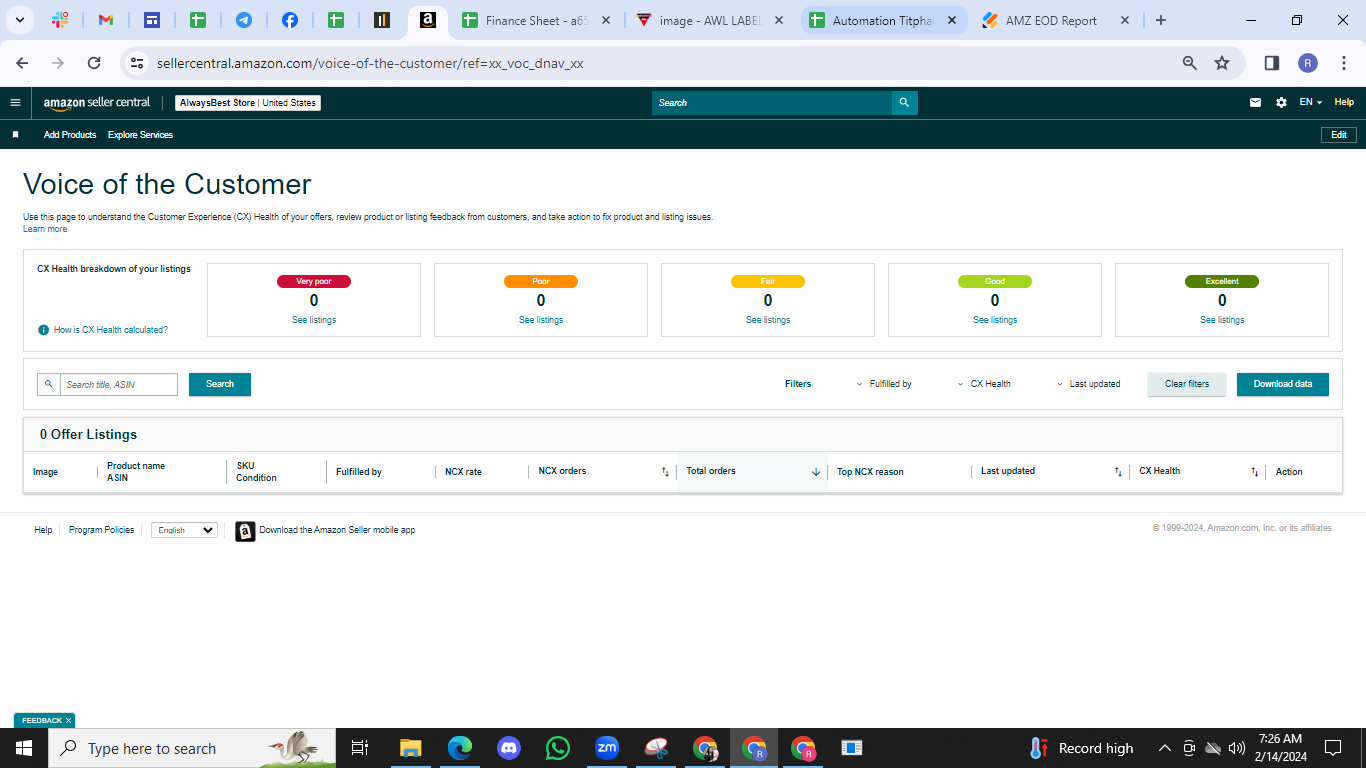This screenshot has width=1366, height=768.
Task: Close the Finance Sheet tab
Action: coord(605,20)
